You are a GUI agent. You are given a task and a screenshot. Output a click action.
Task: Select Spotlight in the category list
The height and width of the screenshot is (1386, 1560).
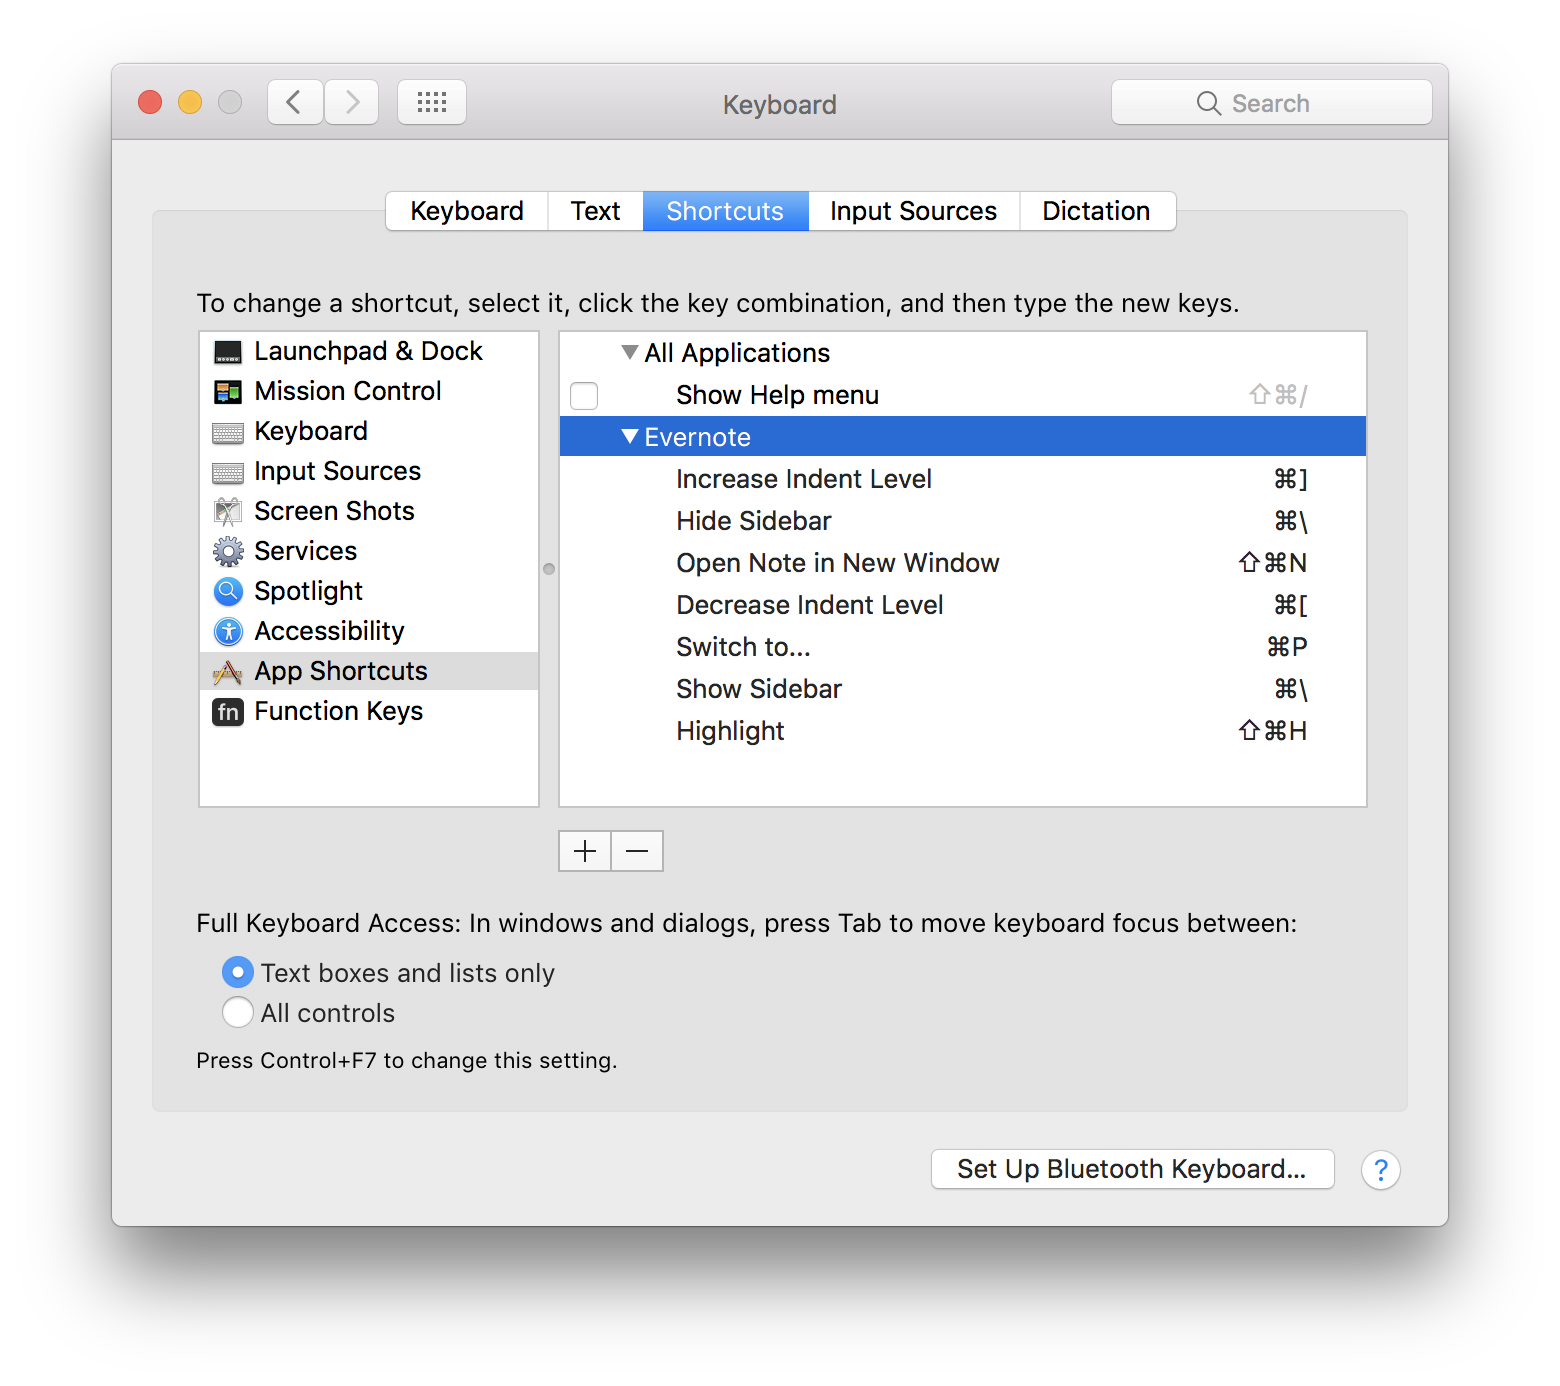pos(369,592)
